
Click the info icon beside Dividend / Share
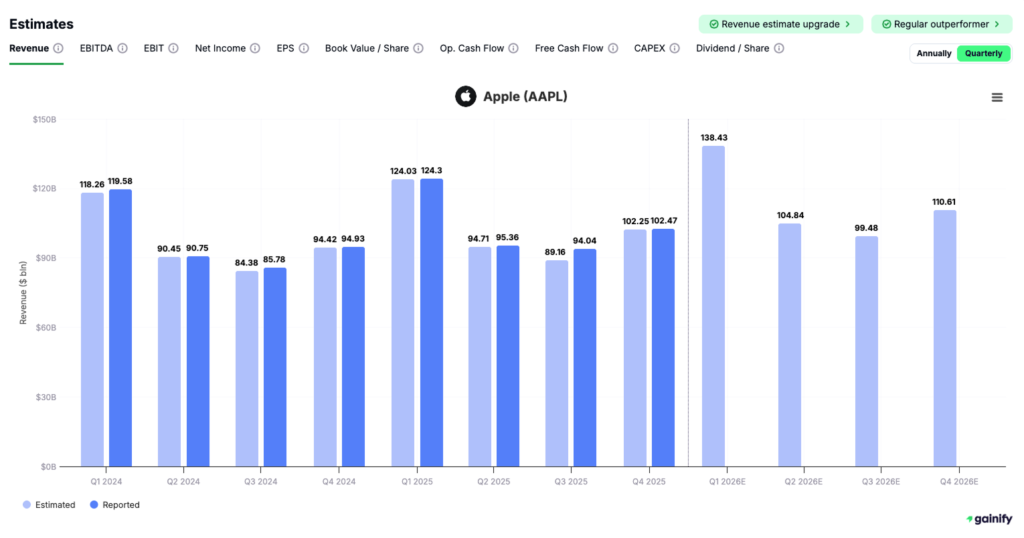(x=778, y=48)
